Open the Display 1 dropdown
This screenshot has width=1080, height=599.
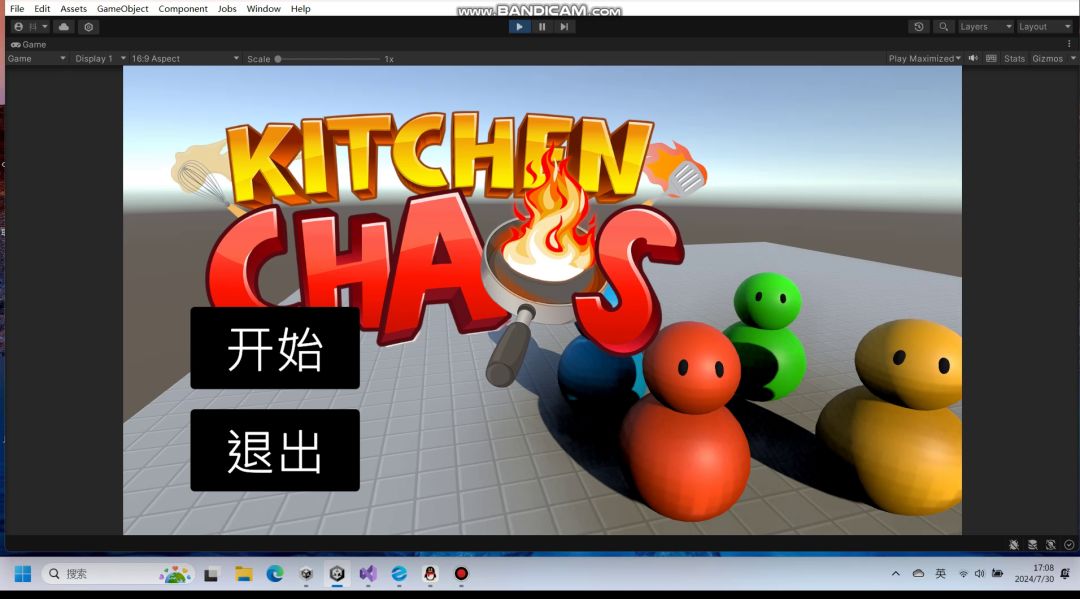pos(100,59)
